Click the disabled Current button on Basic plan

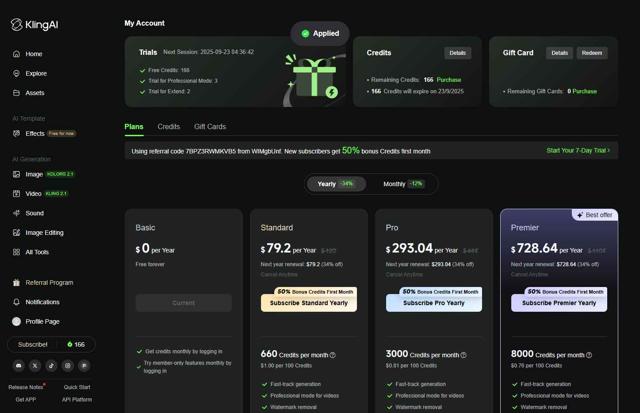click(184, 303)
